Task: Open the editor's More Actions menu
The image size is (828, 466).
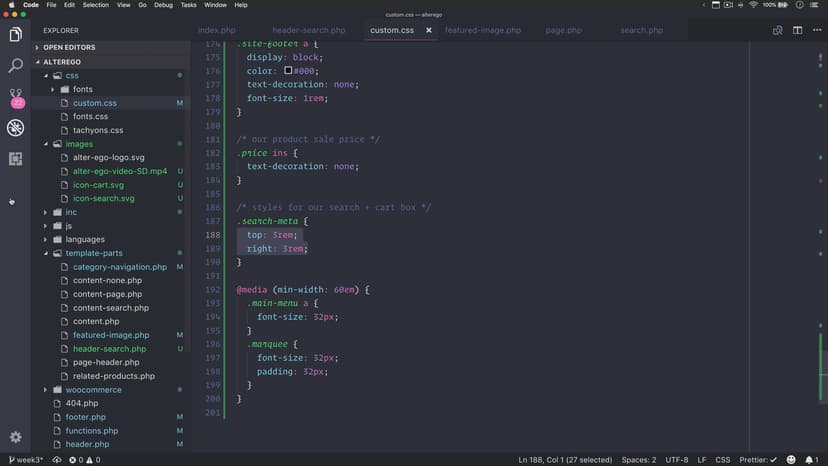Action: click(816, 30)
